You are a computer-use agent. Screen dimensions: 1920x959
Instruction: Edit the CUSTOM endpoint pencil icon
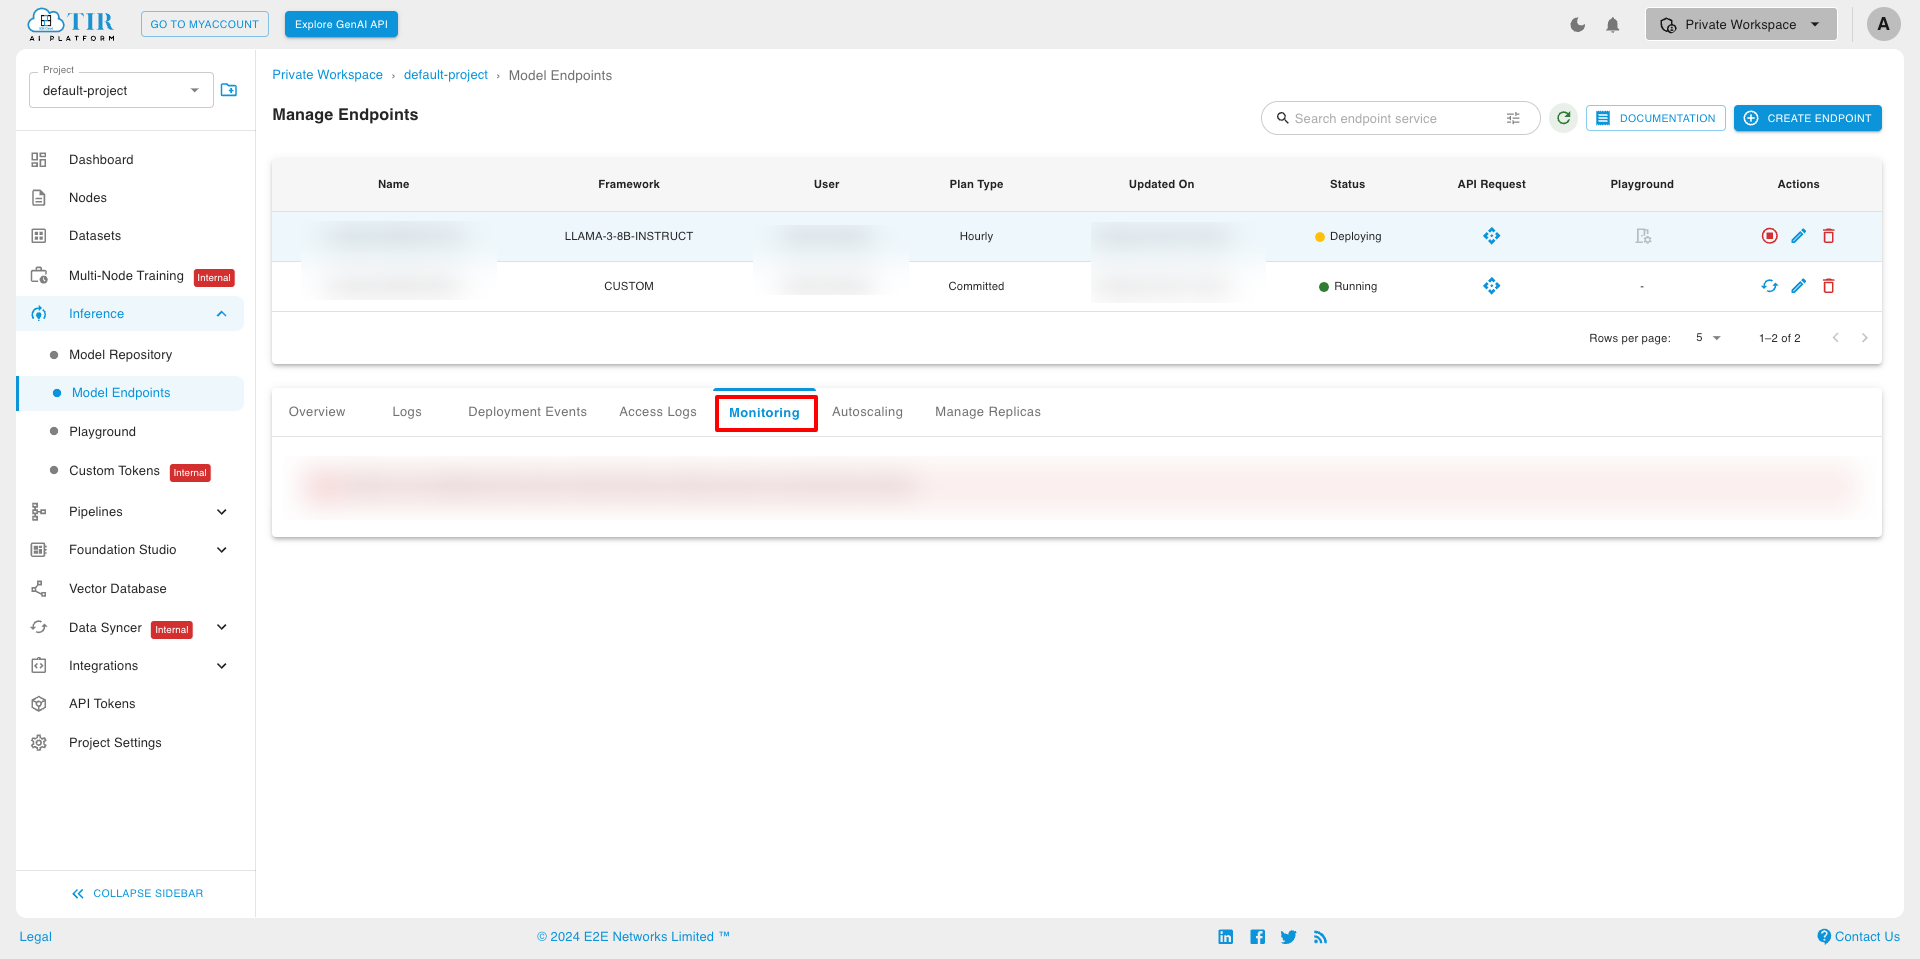coord(1798,286)
